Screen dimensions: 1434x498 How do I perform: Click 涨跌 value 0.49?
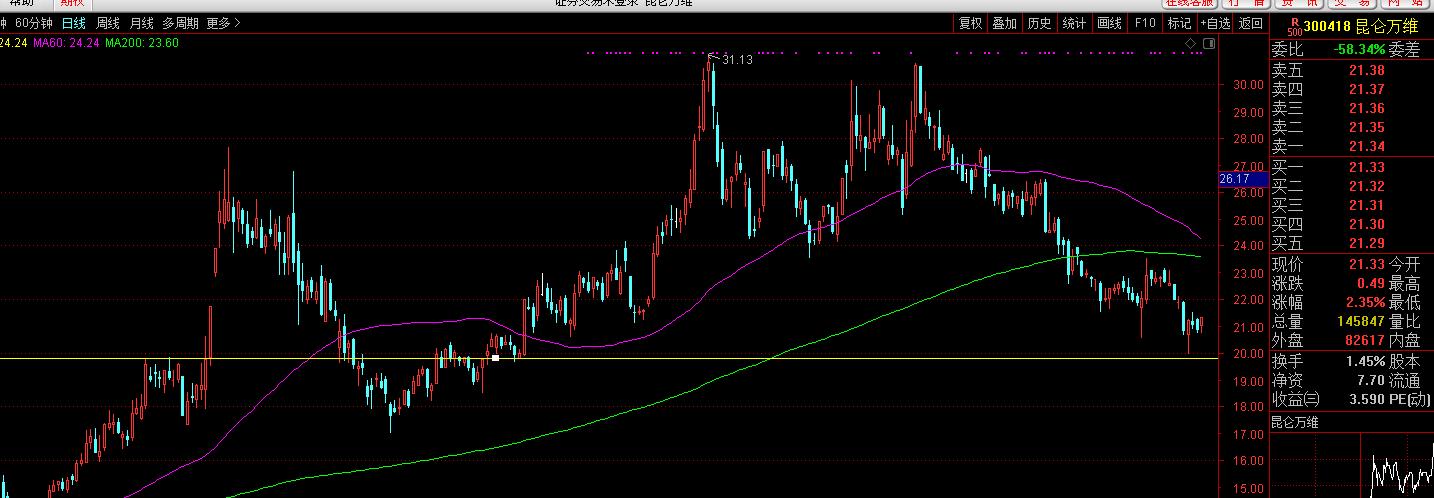(x=1371, y=283)
